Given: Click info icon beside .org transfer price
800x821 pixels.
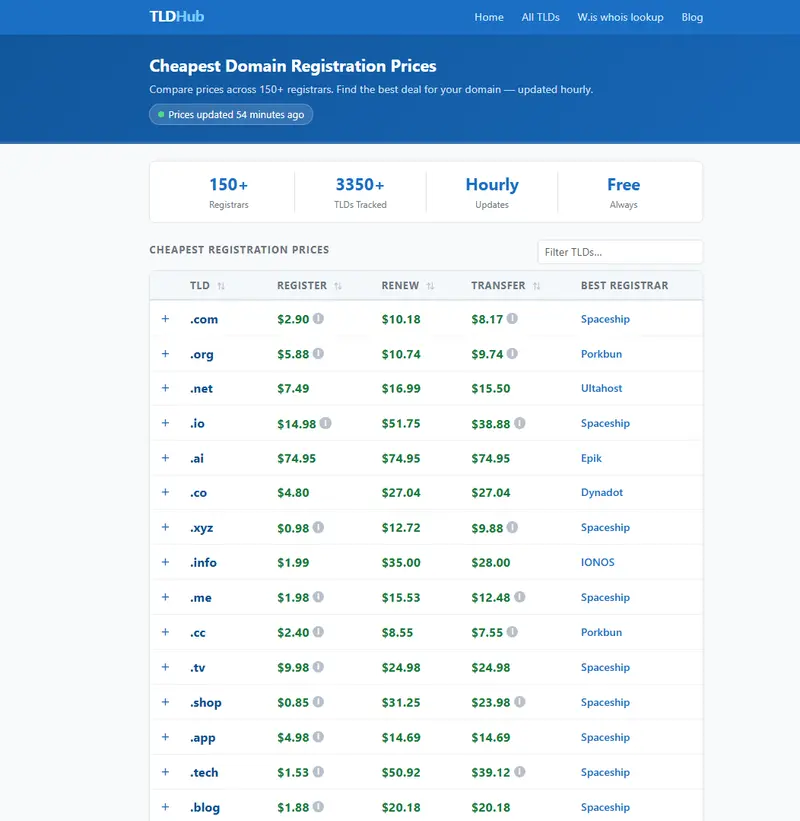Looking at the screenshot, I should [512, 354].
